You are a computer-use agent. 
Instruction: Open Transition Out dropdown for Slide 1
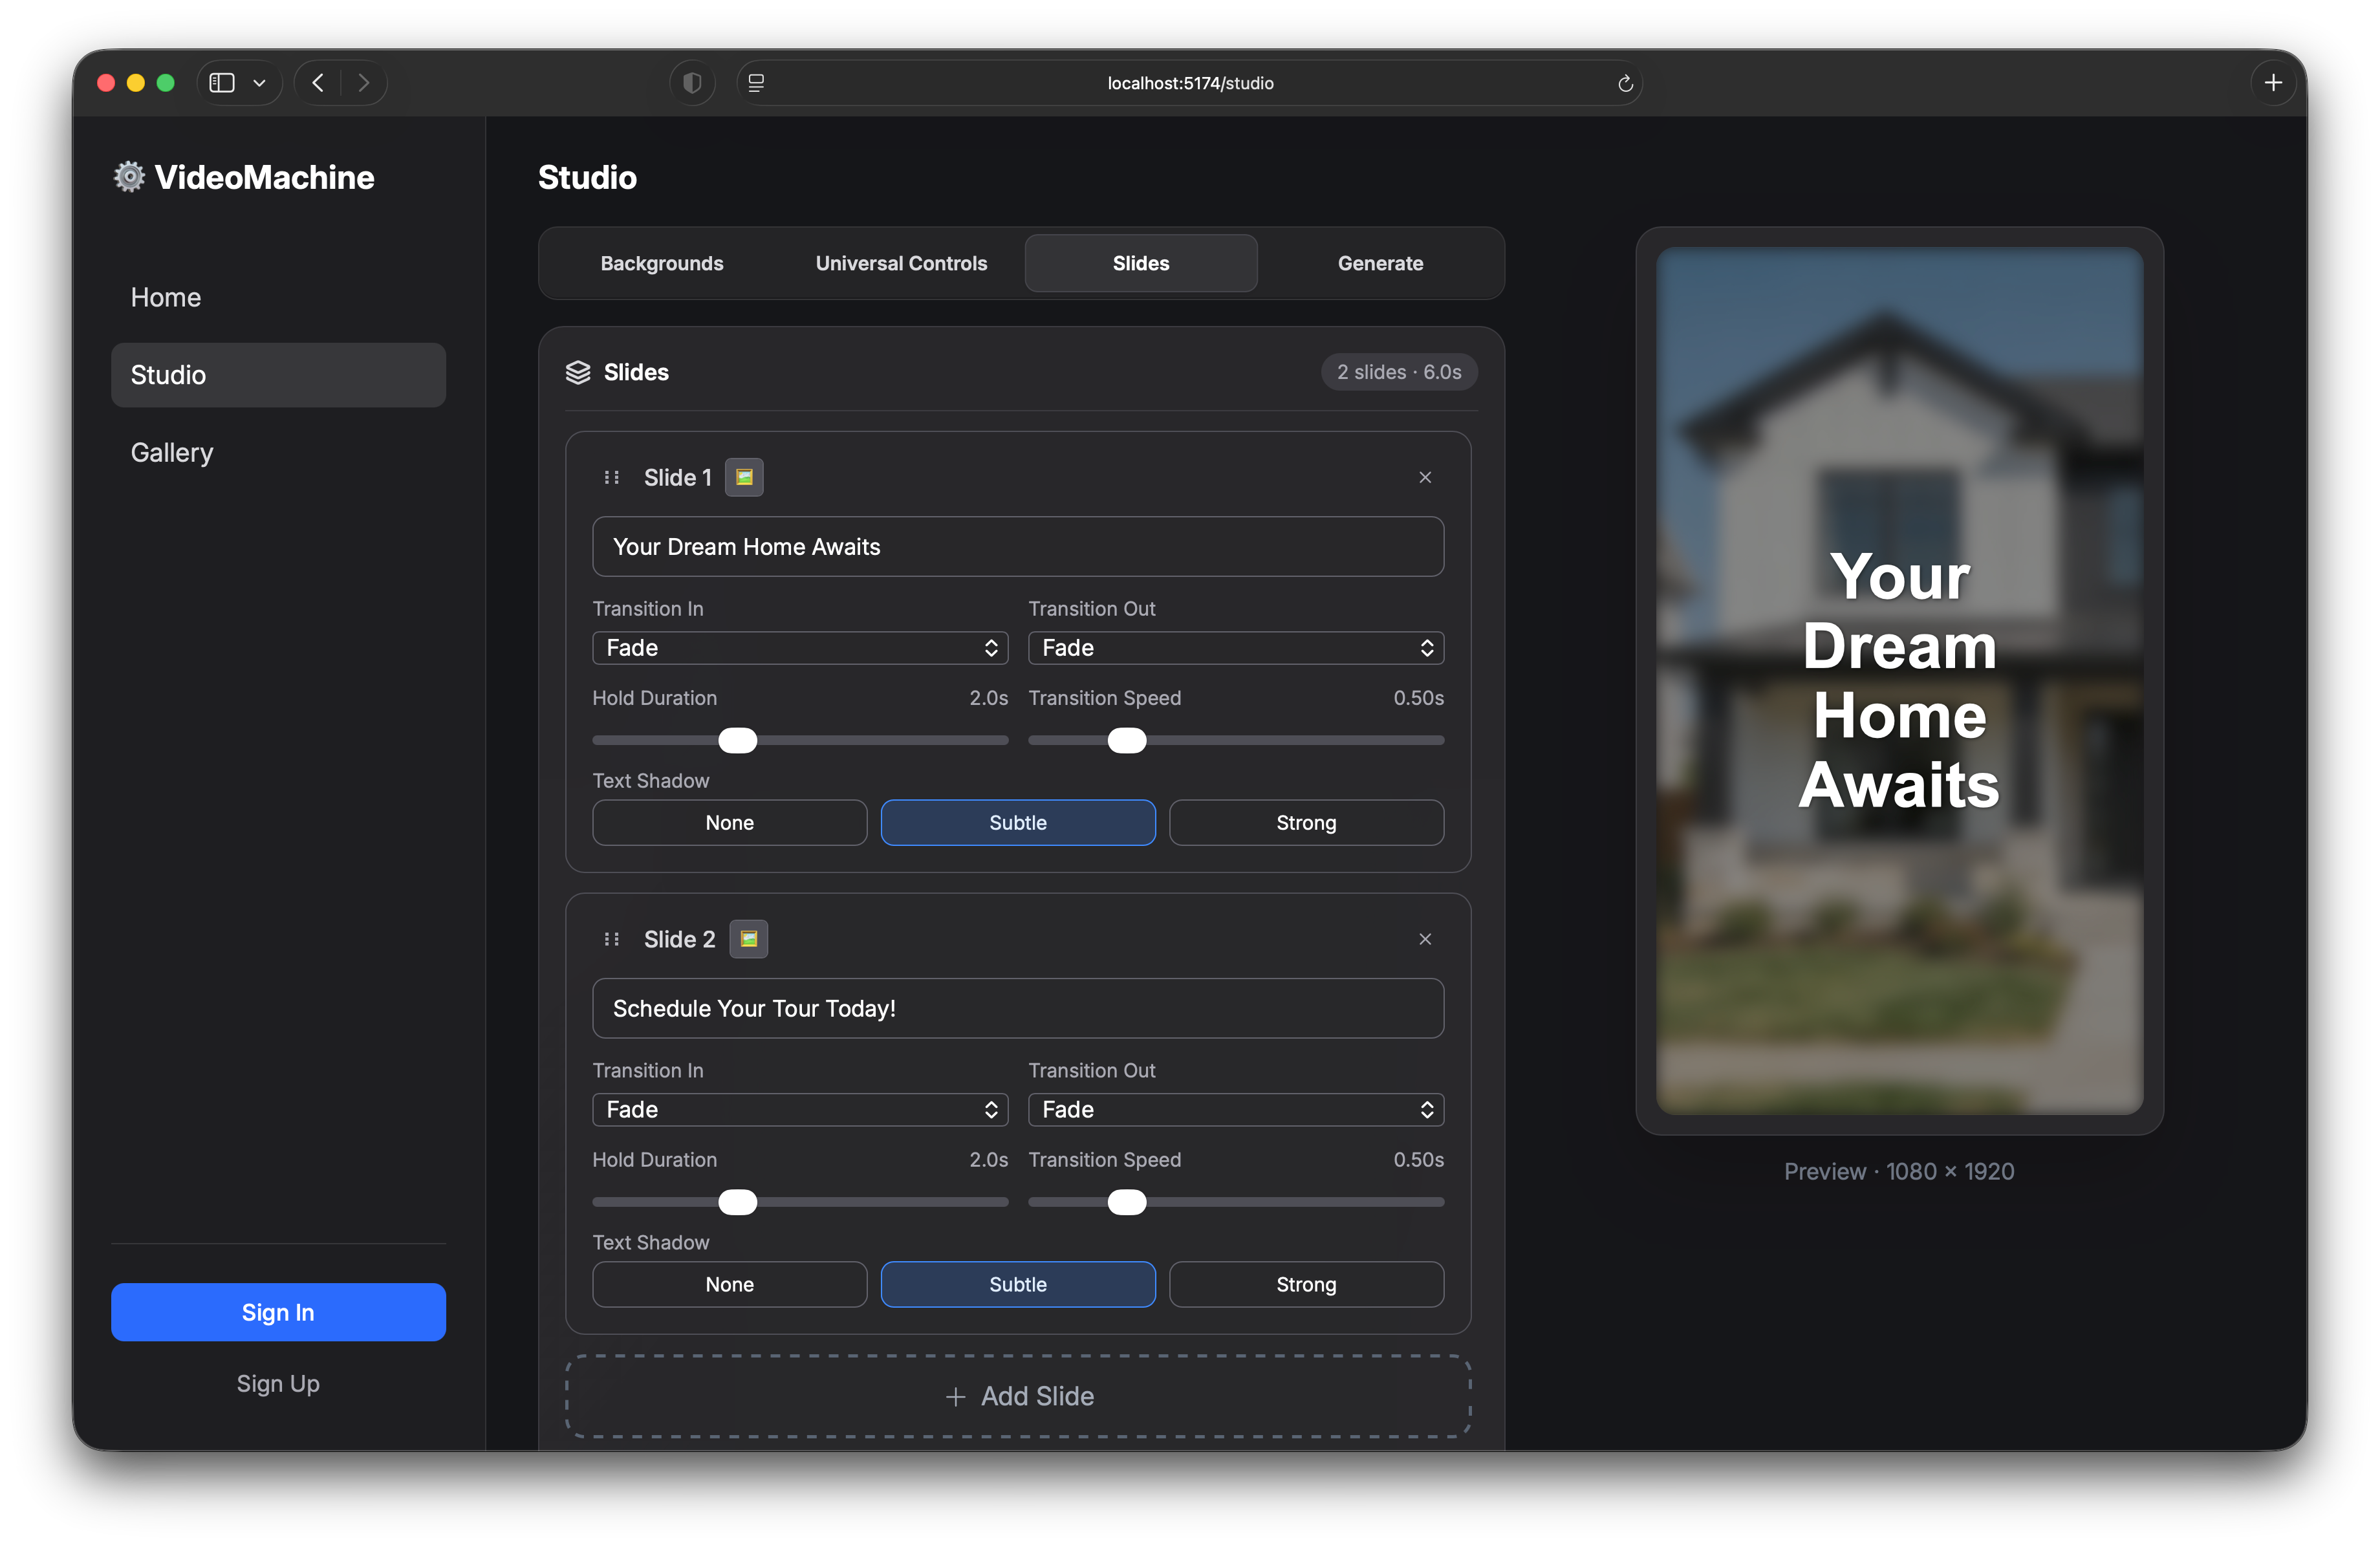point(1236,647)
